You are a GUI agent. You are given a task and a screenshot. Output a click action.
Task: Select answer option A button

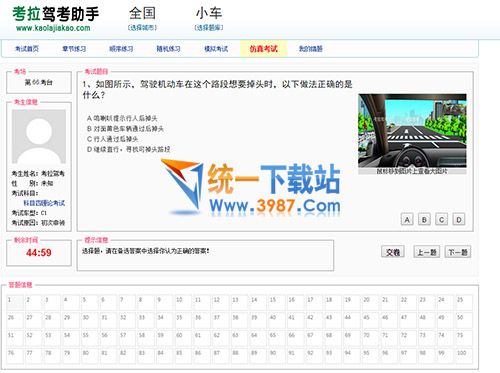[x=407, y=220]
